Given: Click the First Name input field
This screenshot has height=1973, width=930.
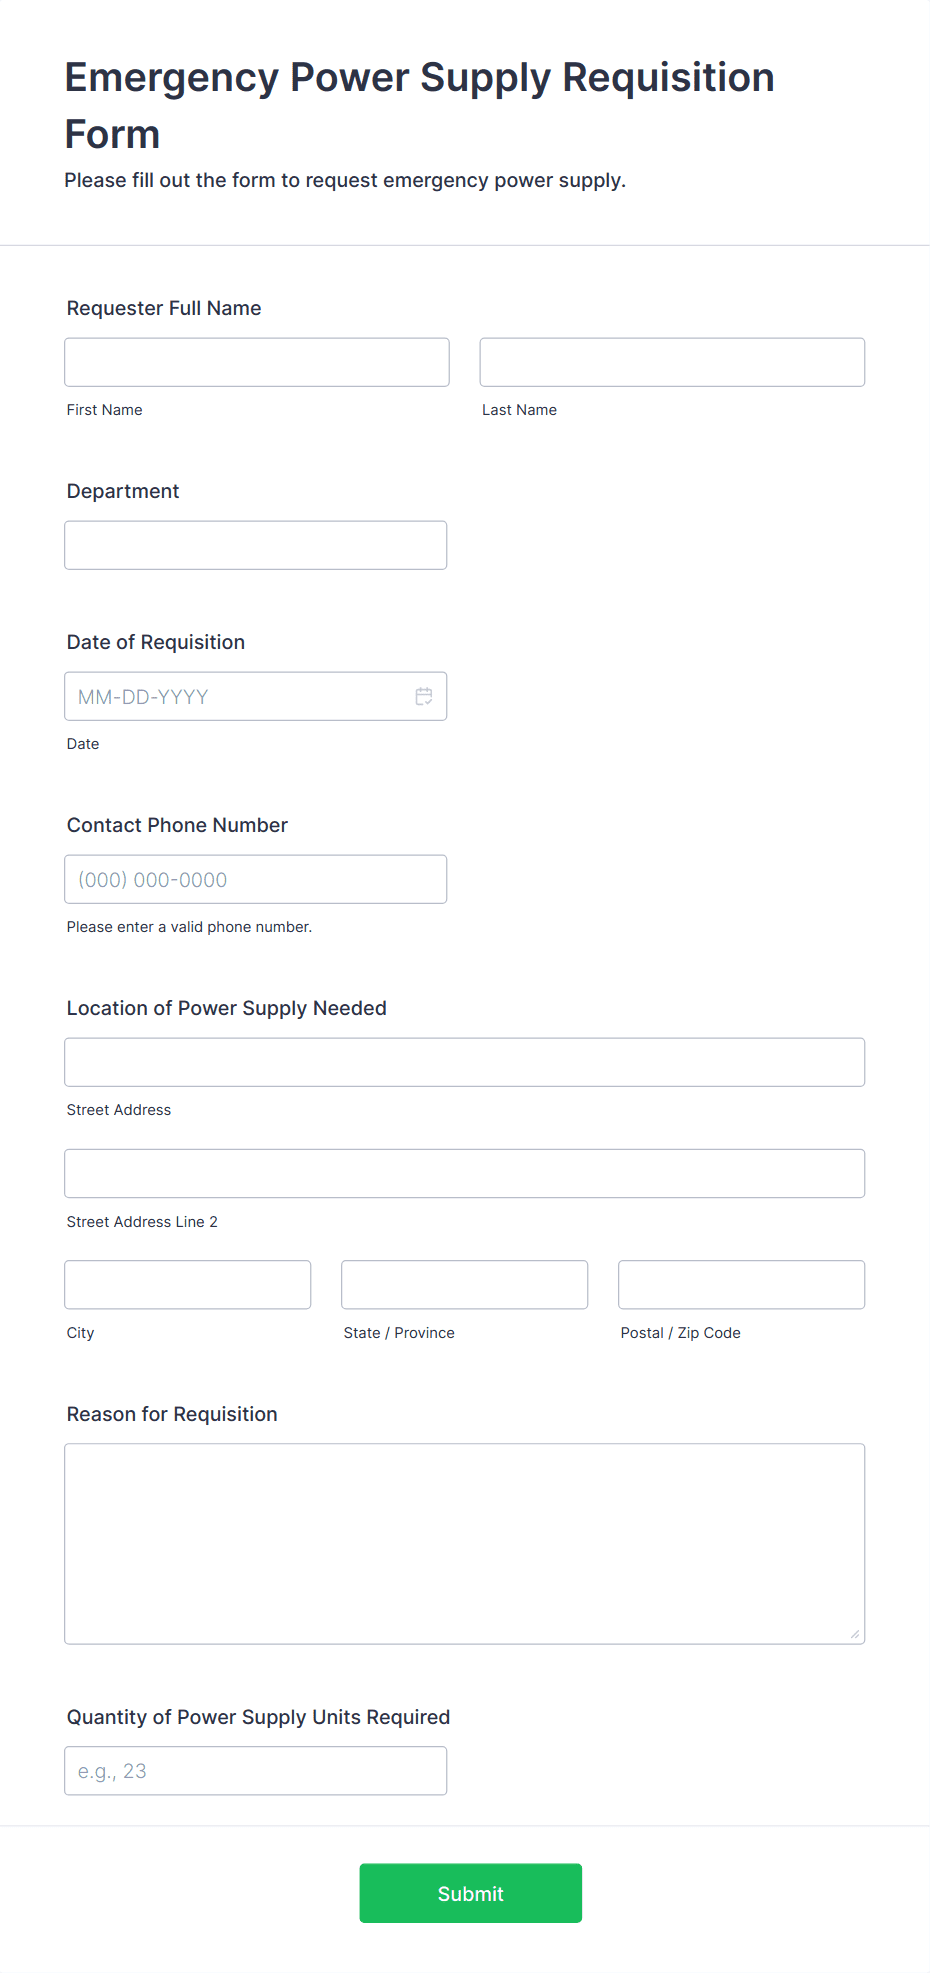Looking at the screenshot, I should point(257,362).
